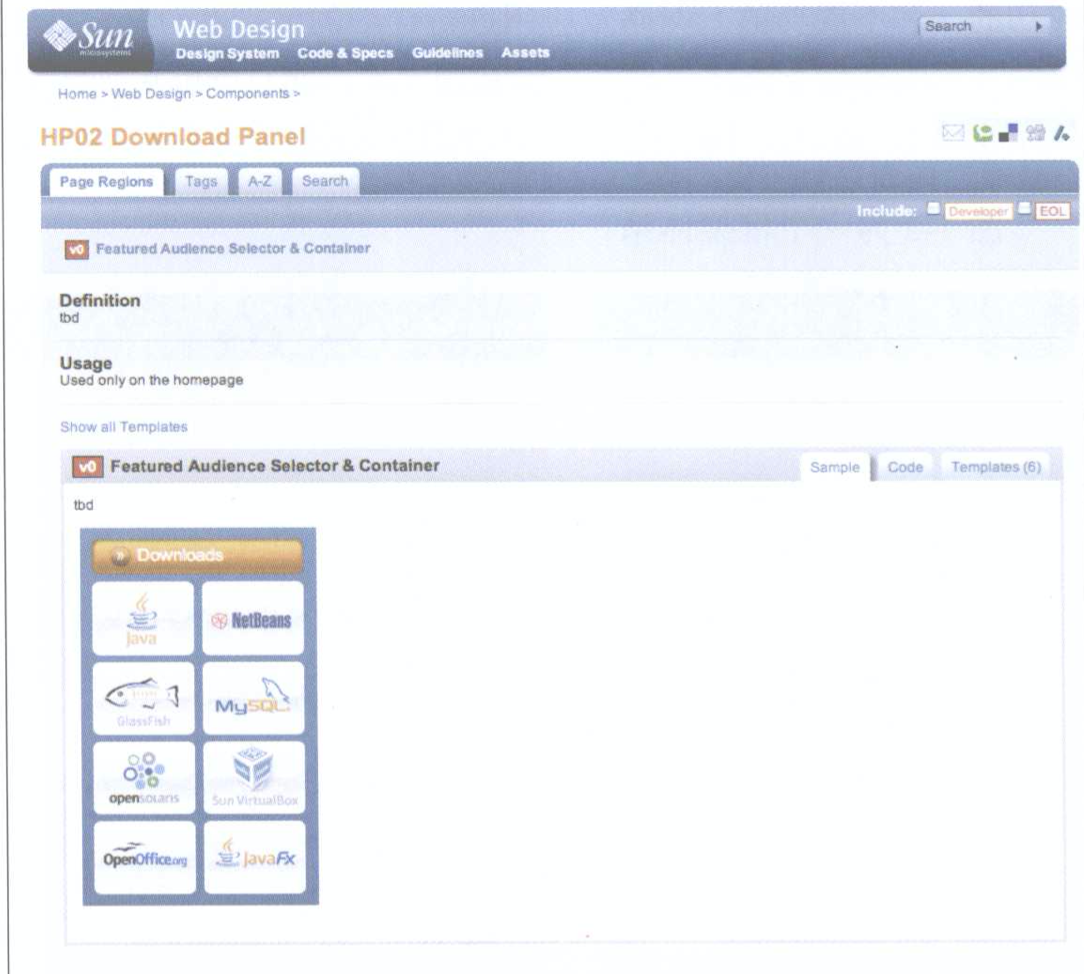Viewport: 1084px width, 974px height.
Task: Select the Sample tab
Action: click(x=835, y=467)
